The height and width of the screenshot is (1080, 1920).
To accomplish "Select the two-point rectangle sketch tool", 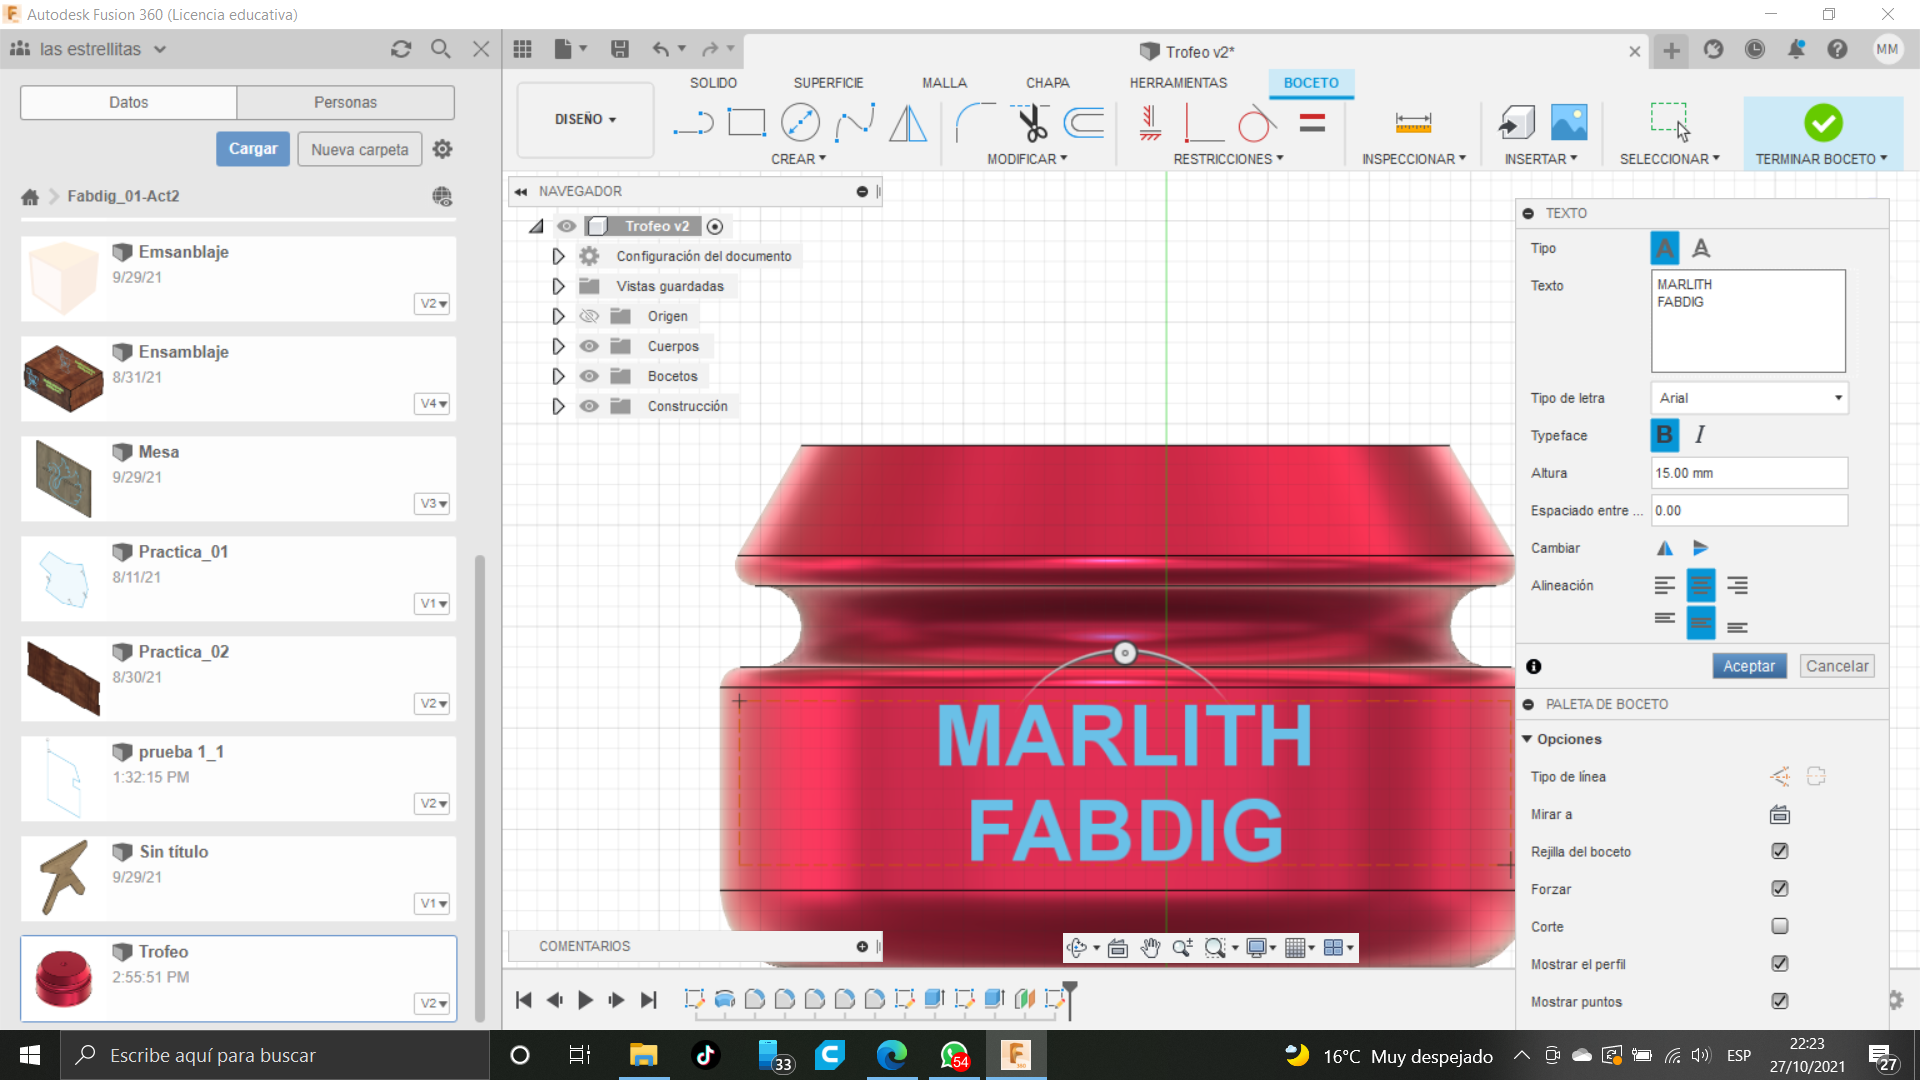I will pyautogui.click(x=746, y=123).
